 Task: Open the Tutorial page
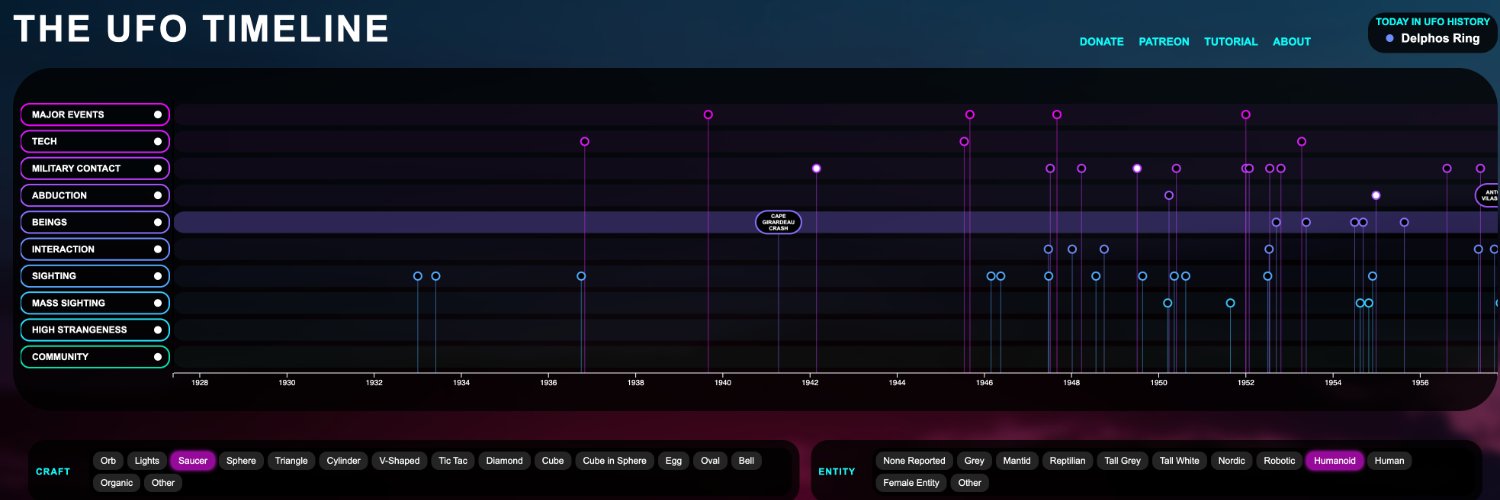tap(1231, 42)
